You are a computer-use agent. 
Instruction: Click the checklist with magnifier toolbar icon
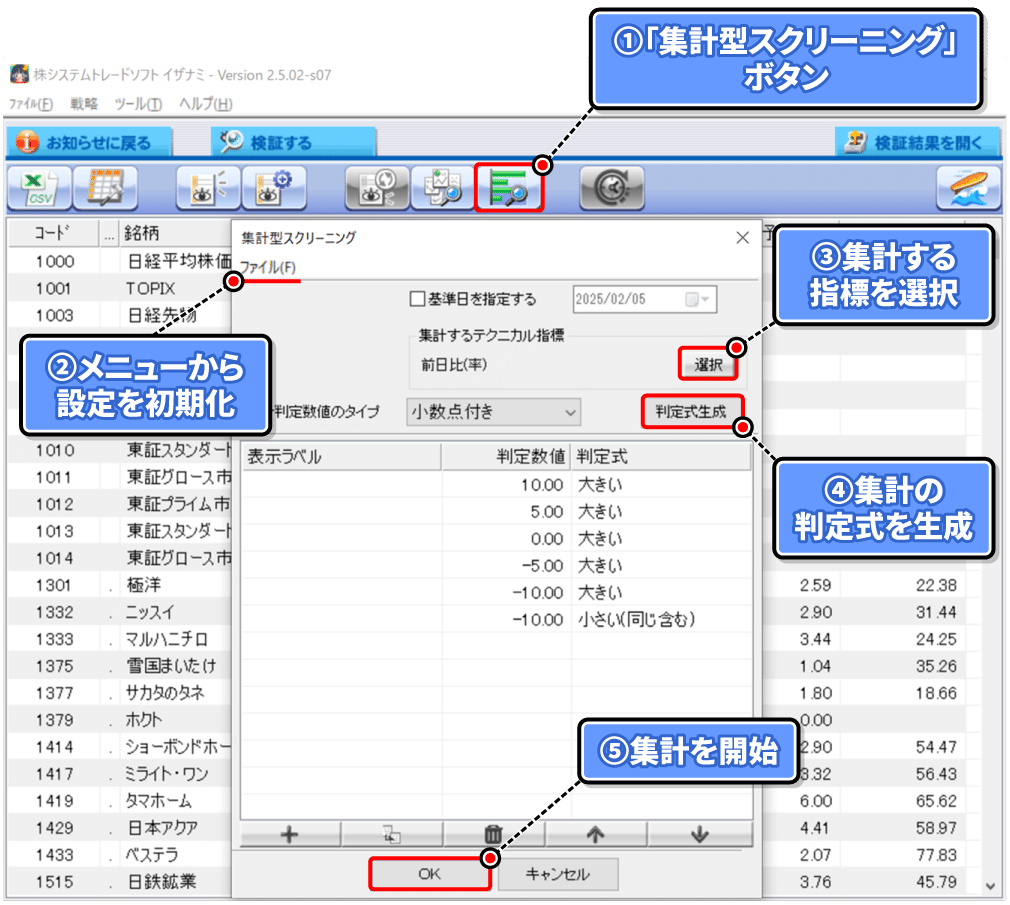click(443, 188)
